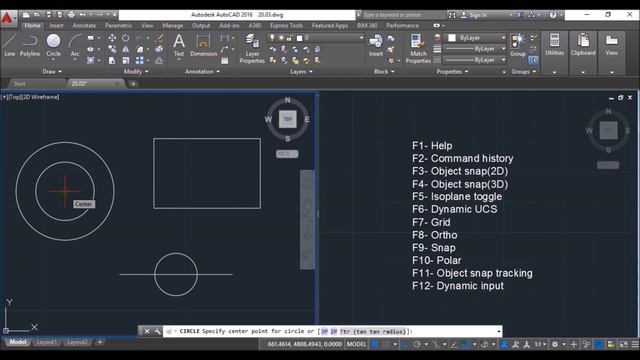Click the Customization menu icon in status bar
640x360 pixels.
pyautogui.click(x=635, y=344)
